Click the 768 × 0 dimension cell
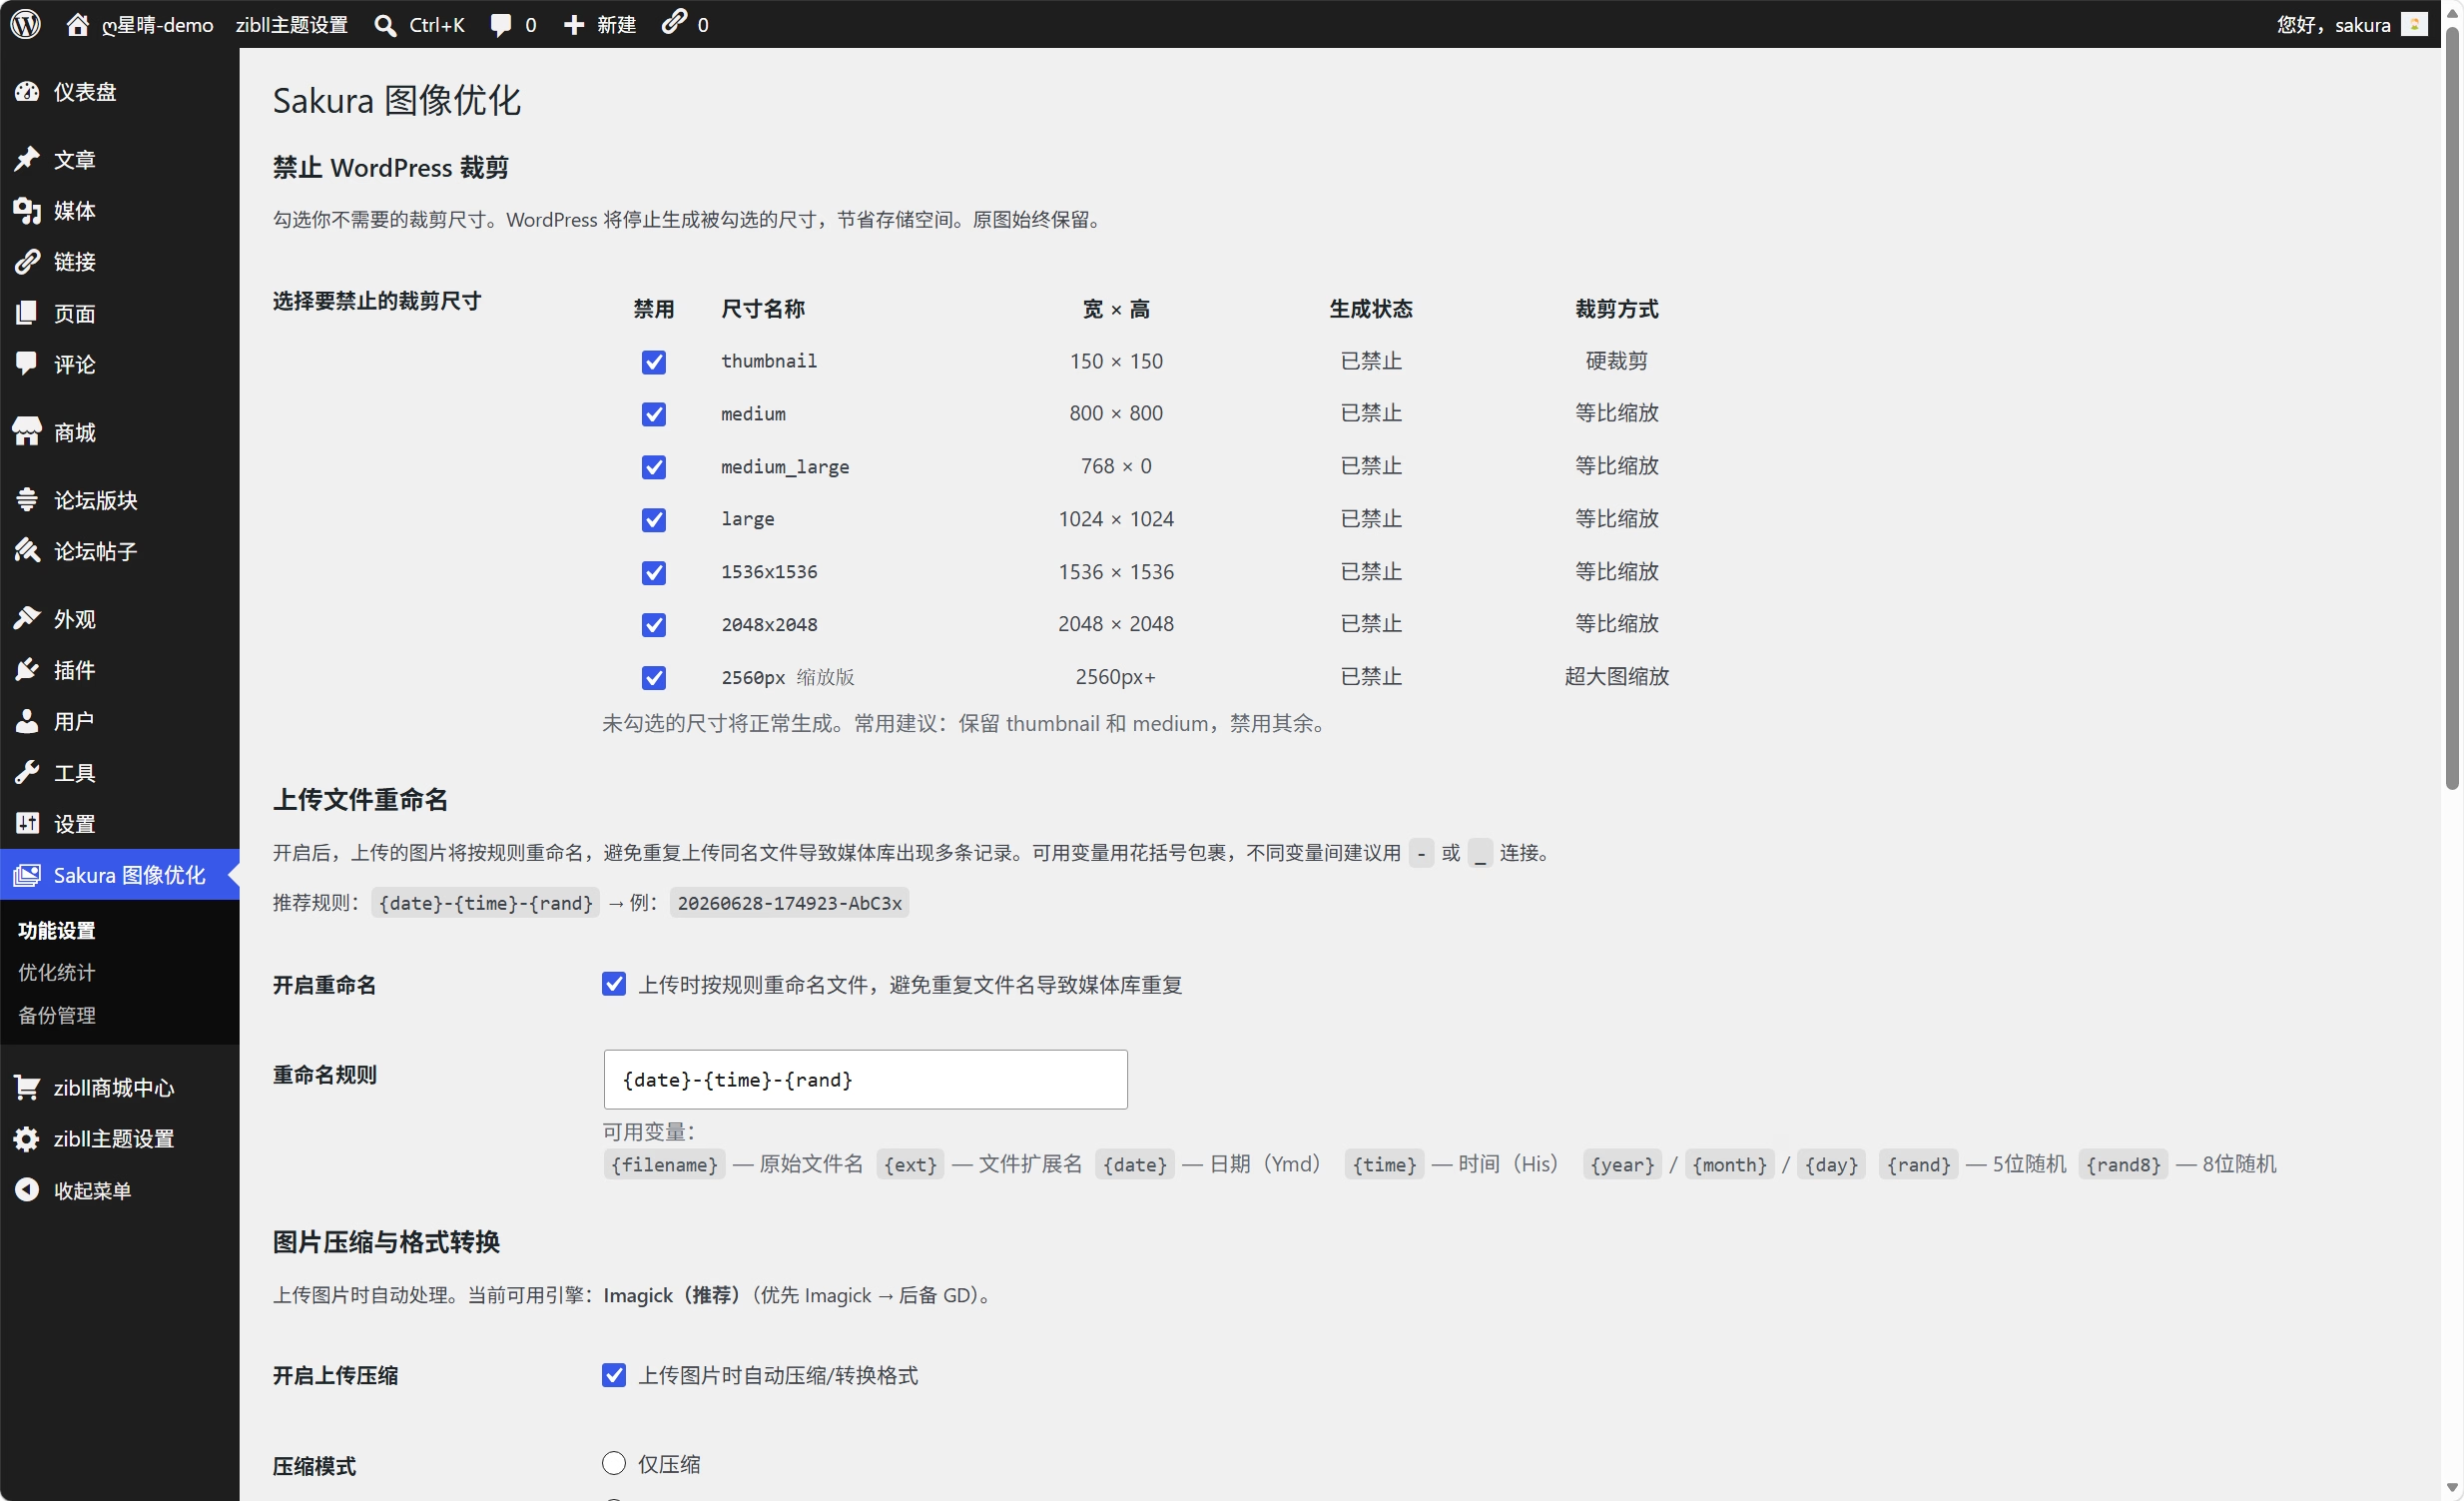The width and height of the screenshot is (2464, 1501). click(x=1116, y=466)
